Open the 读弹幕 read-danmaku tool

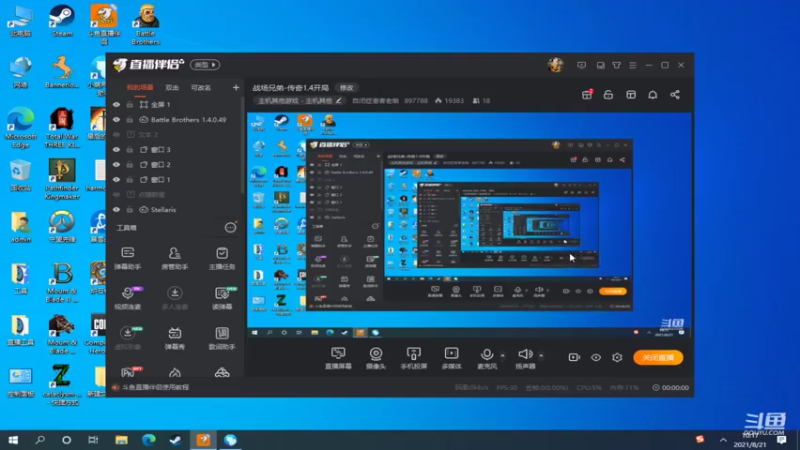(x=222, y=298)
